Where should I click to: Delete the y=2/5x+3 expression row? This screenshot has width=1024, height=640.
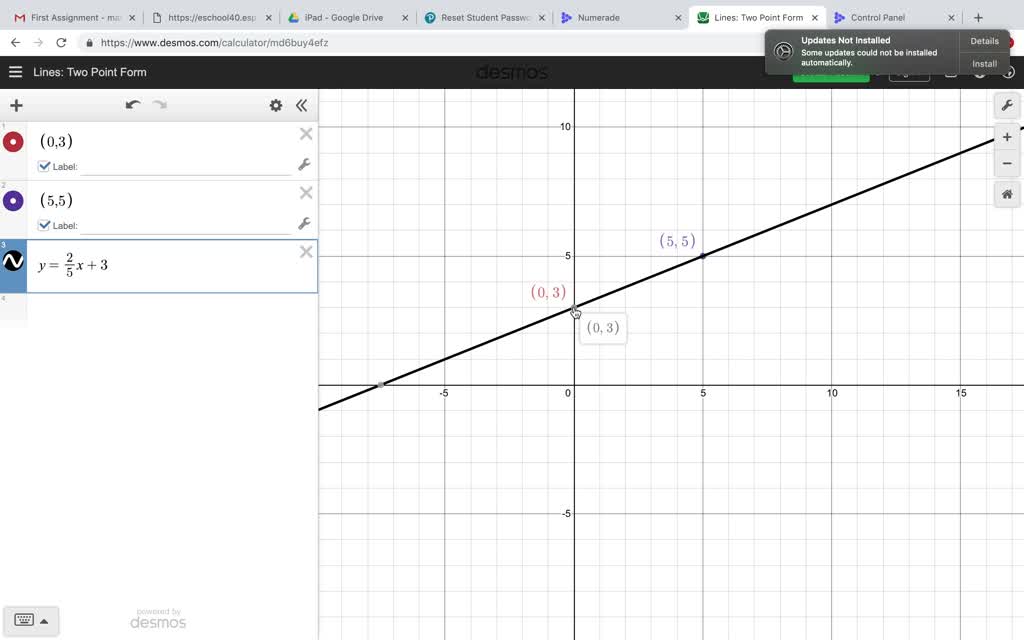(x=306, y=252)
